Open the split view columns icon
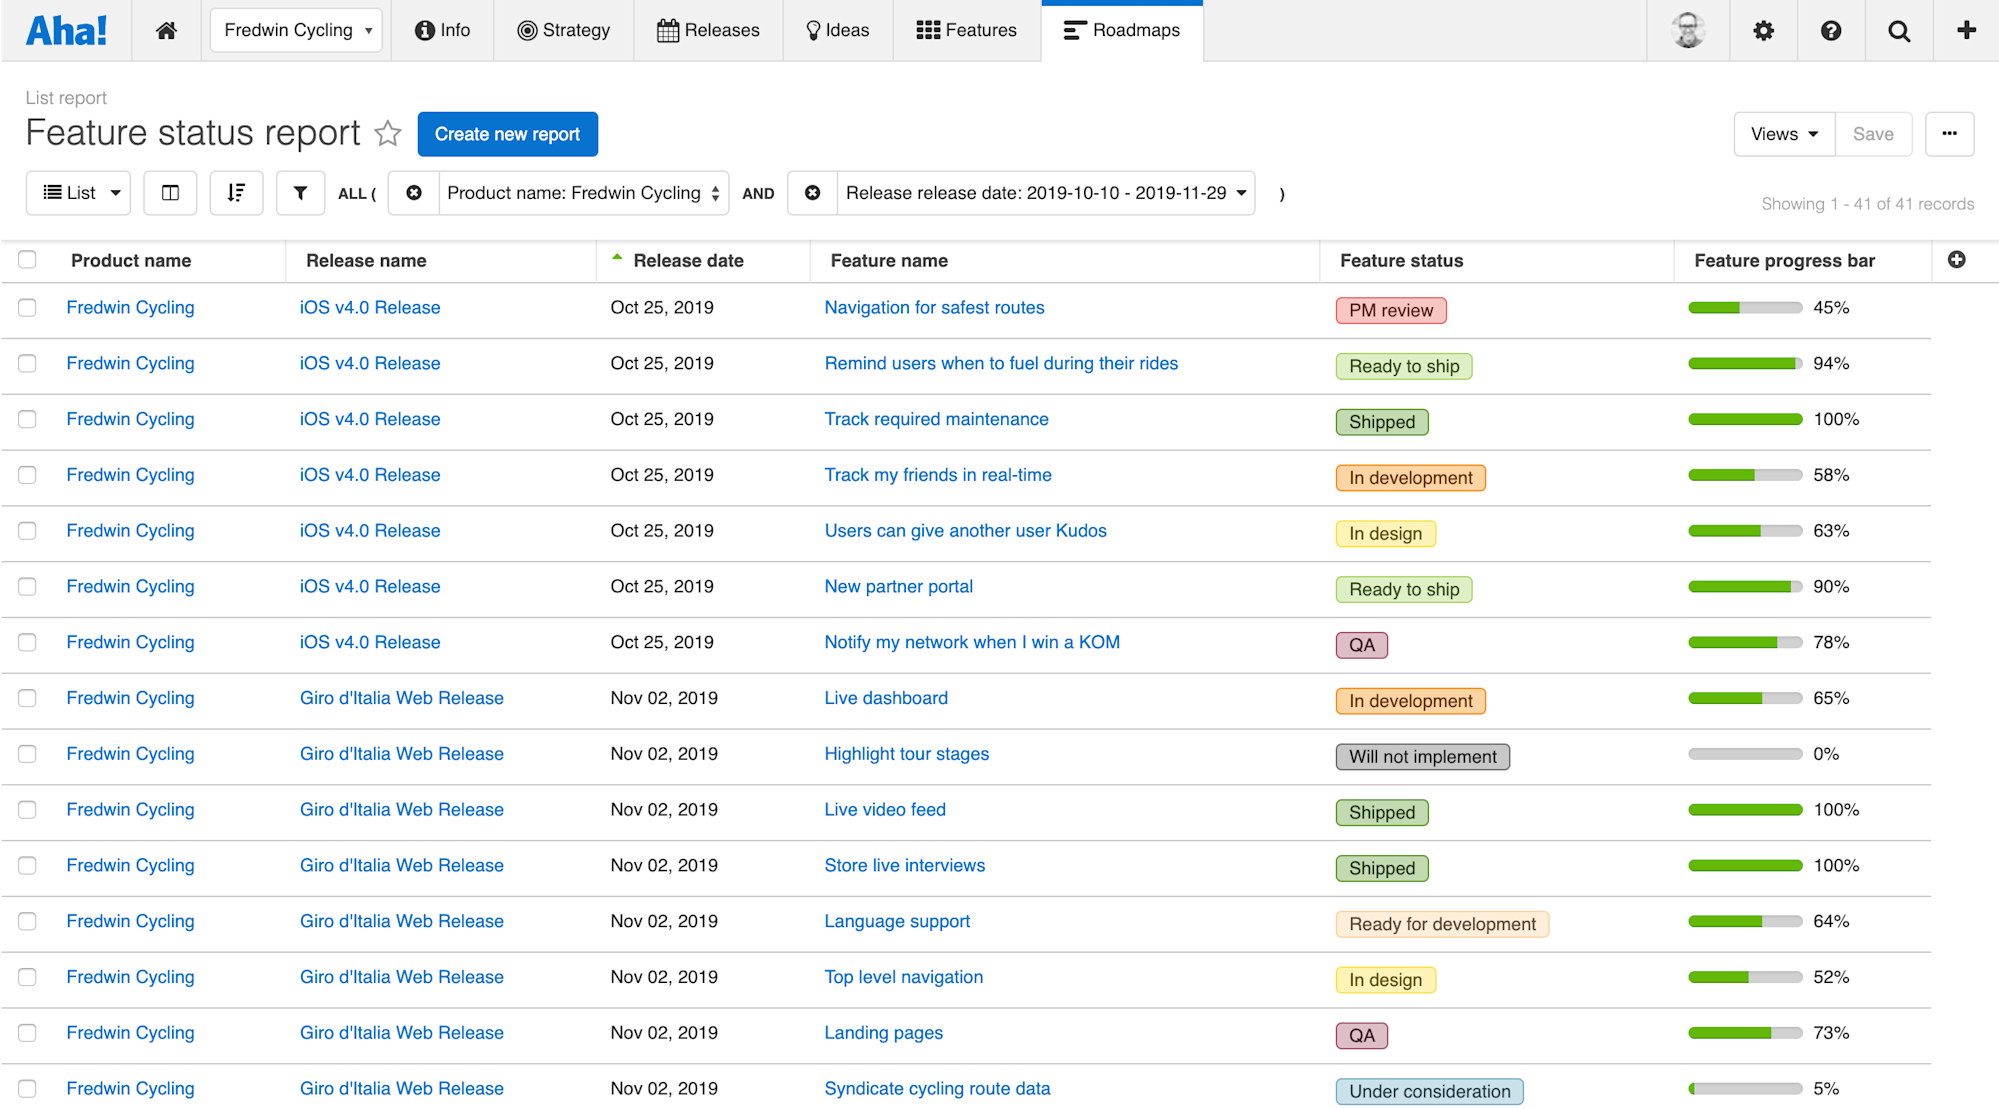Screen dimensions: 1999x1109 pos(170,192)
